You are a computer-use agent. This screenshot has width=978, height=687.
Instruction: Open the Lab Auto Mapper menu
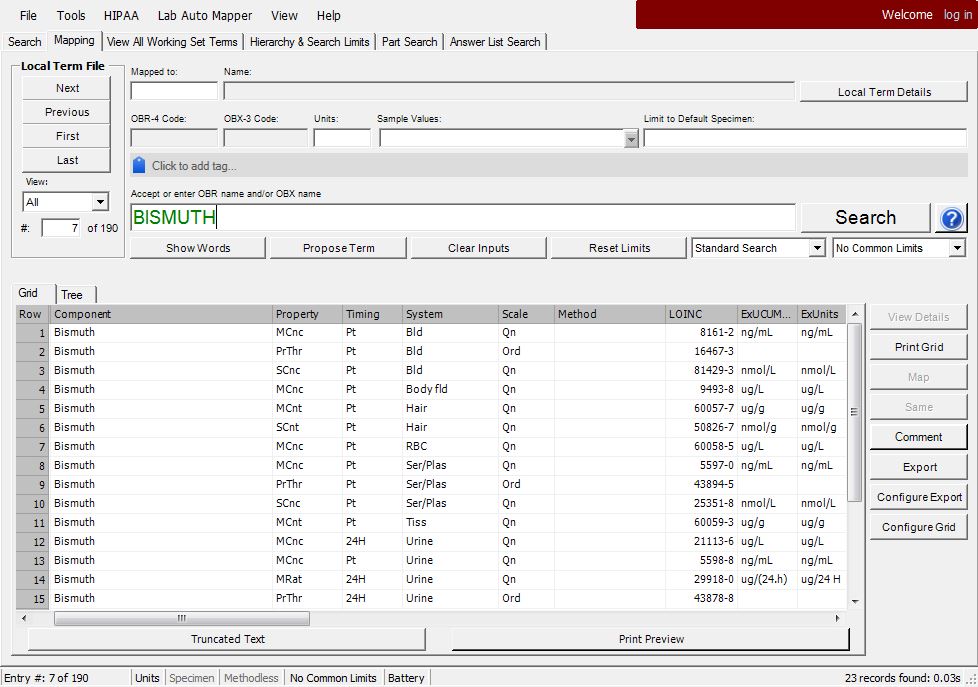click(x=205, y=16)
